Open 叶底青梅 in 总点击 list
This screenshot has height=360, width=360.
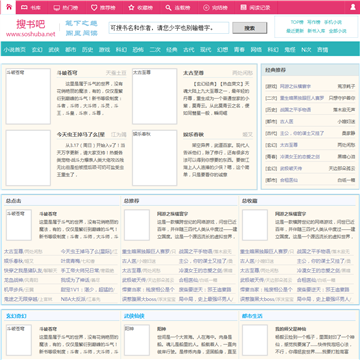(x=71, y=261)
